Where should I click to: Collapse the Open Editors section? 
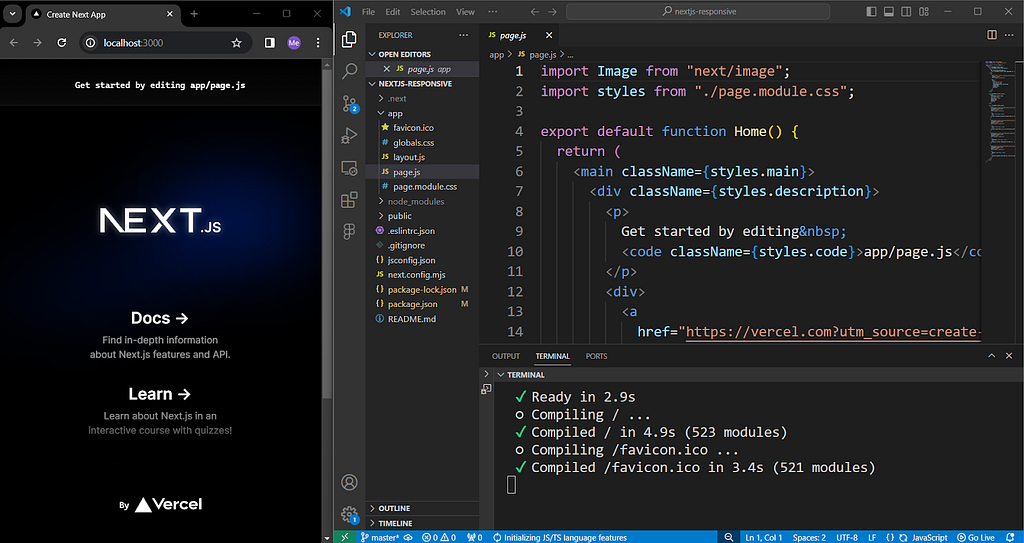[x=422, y=54]
